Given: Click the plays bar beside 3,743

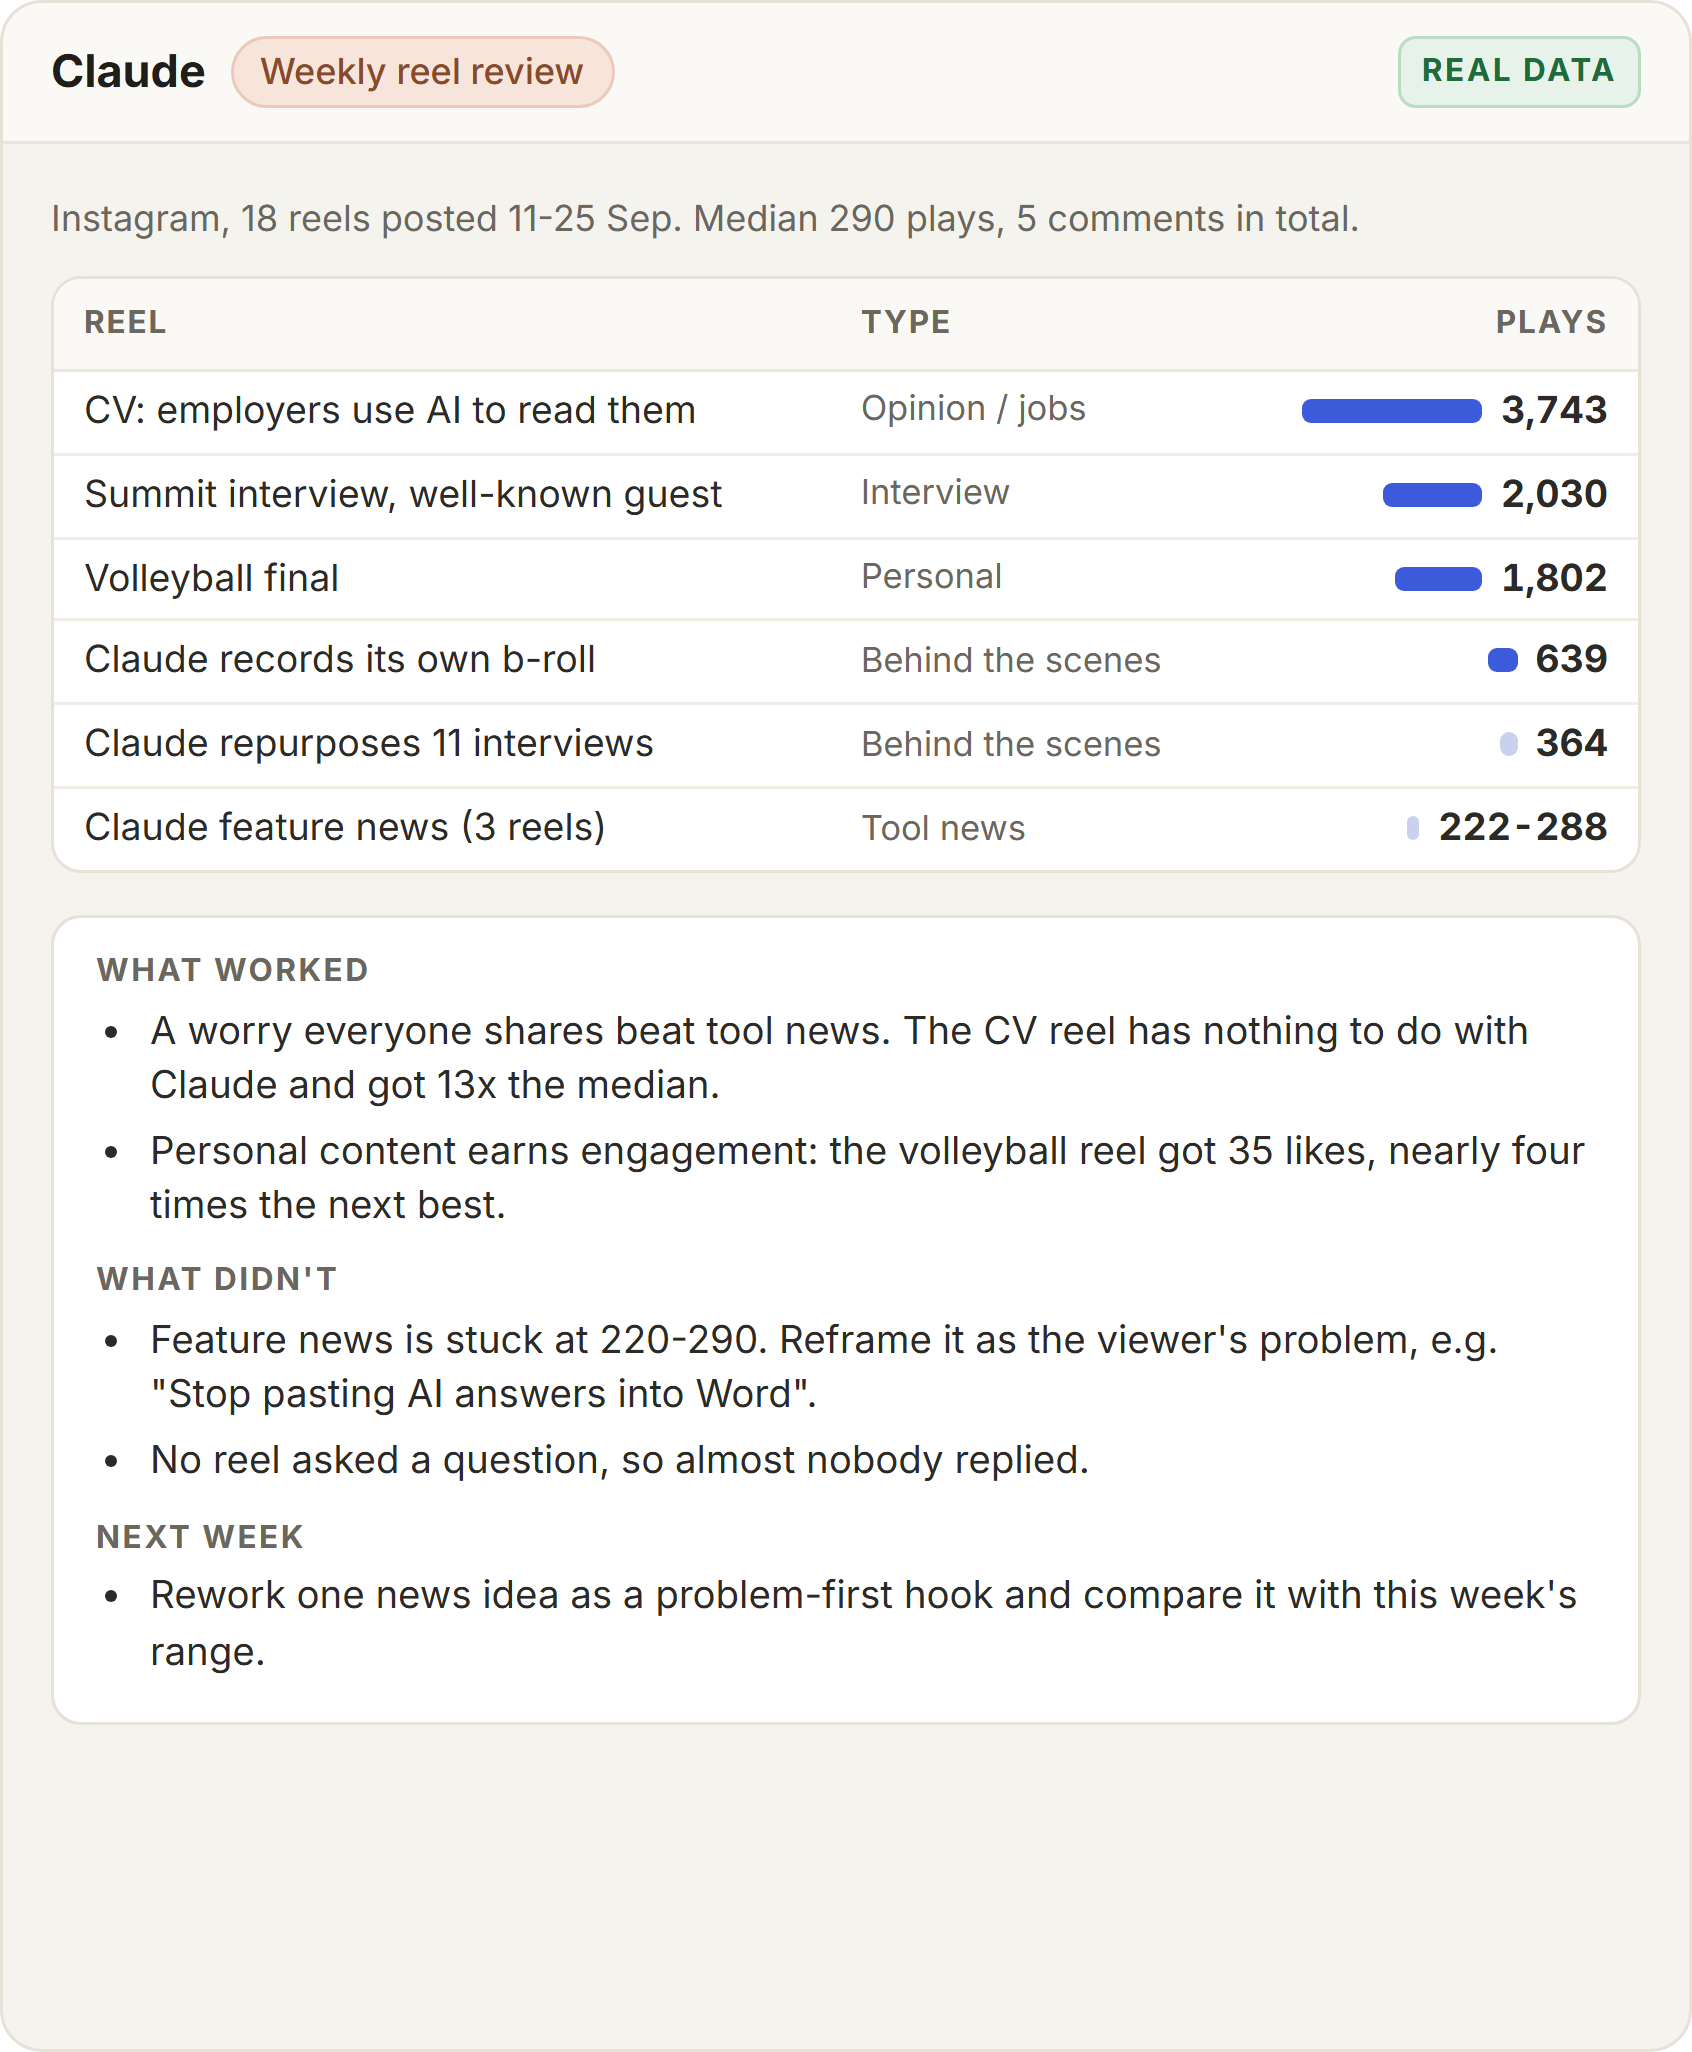Looking at the screenshot, I should [x=1391, y=411].
